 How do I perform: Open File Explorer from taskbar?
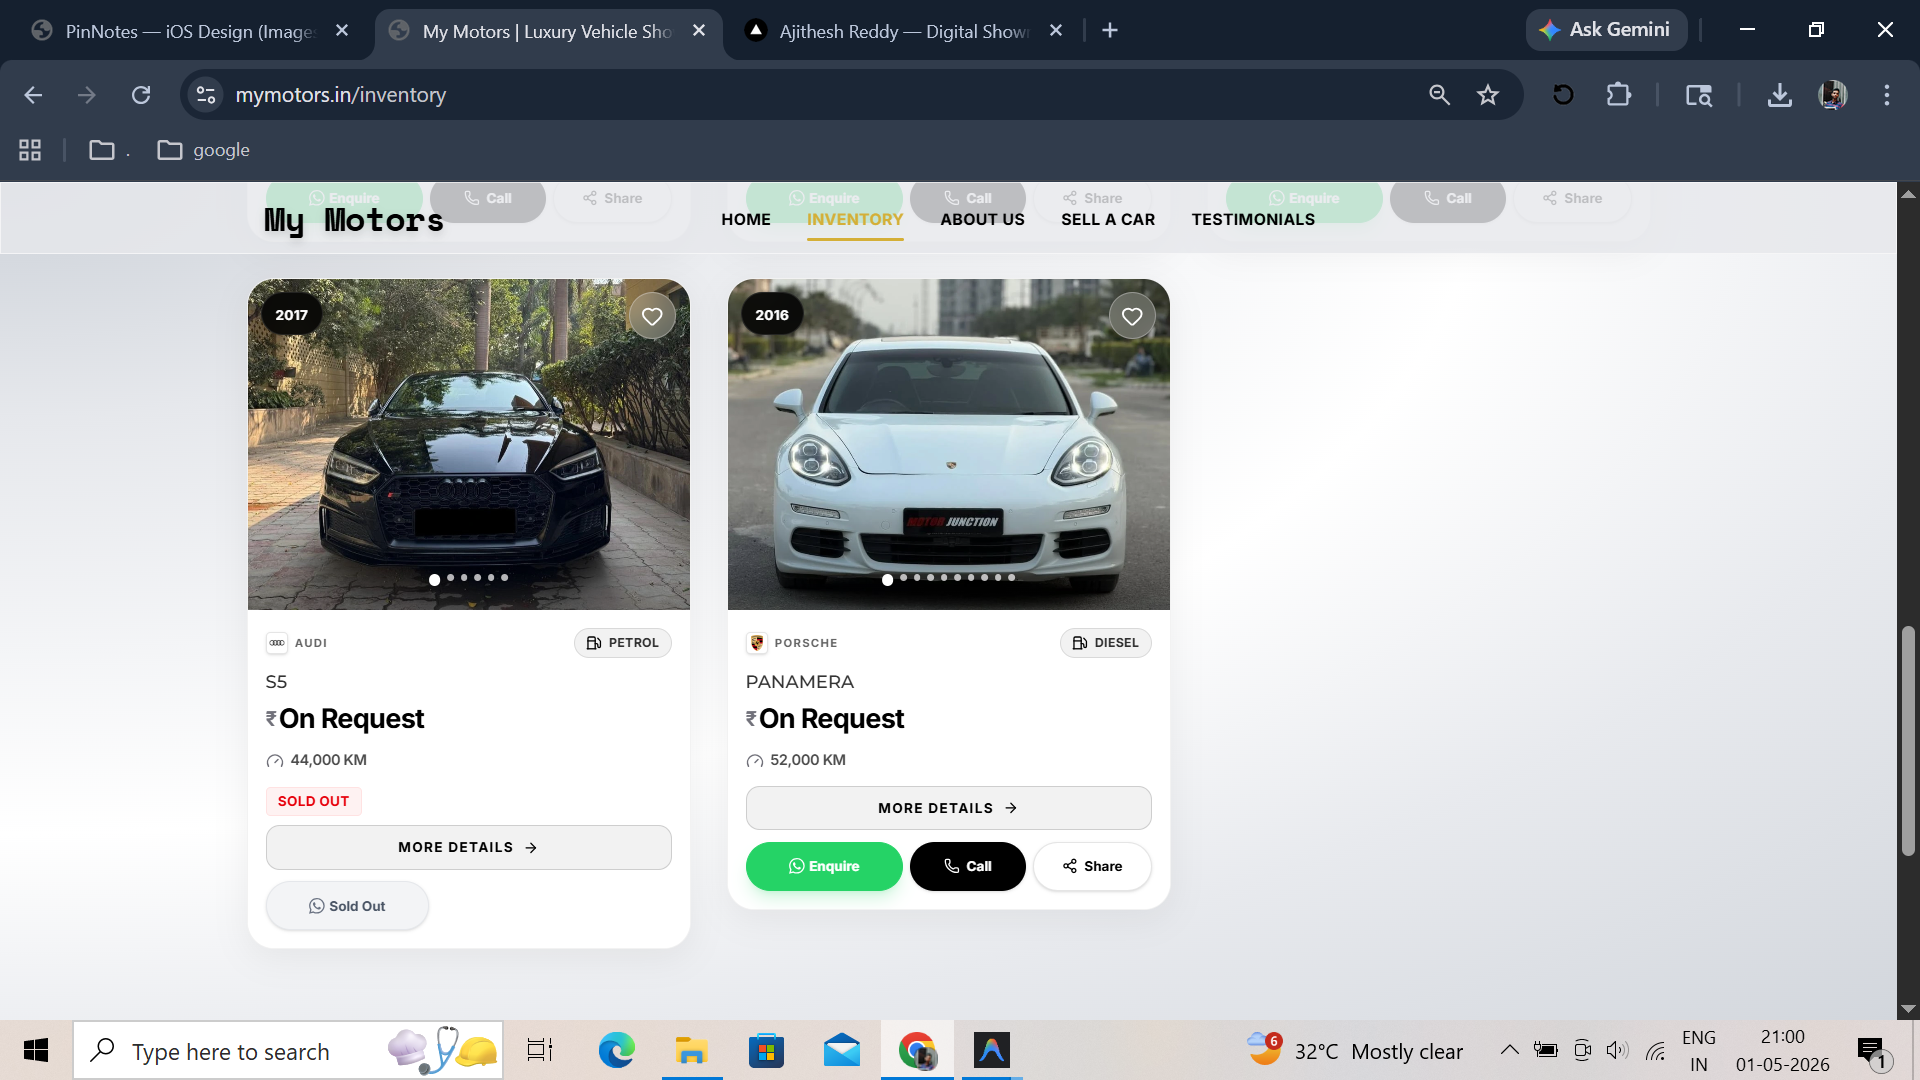tap(691, 1050)
